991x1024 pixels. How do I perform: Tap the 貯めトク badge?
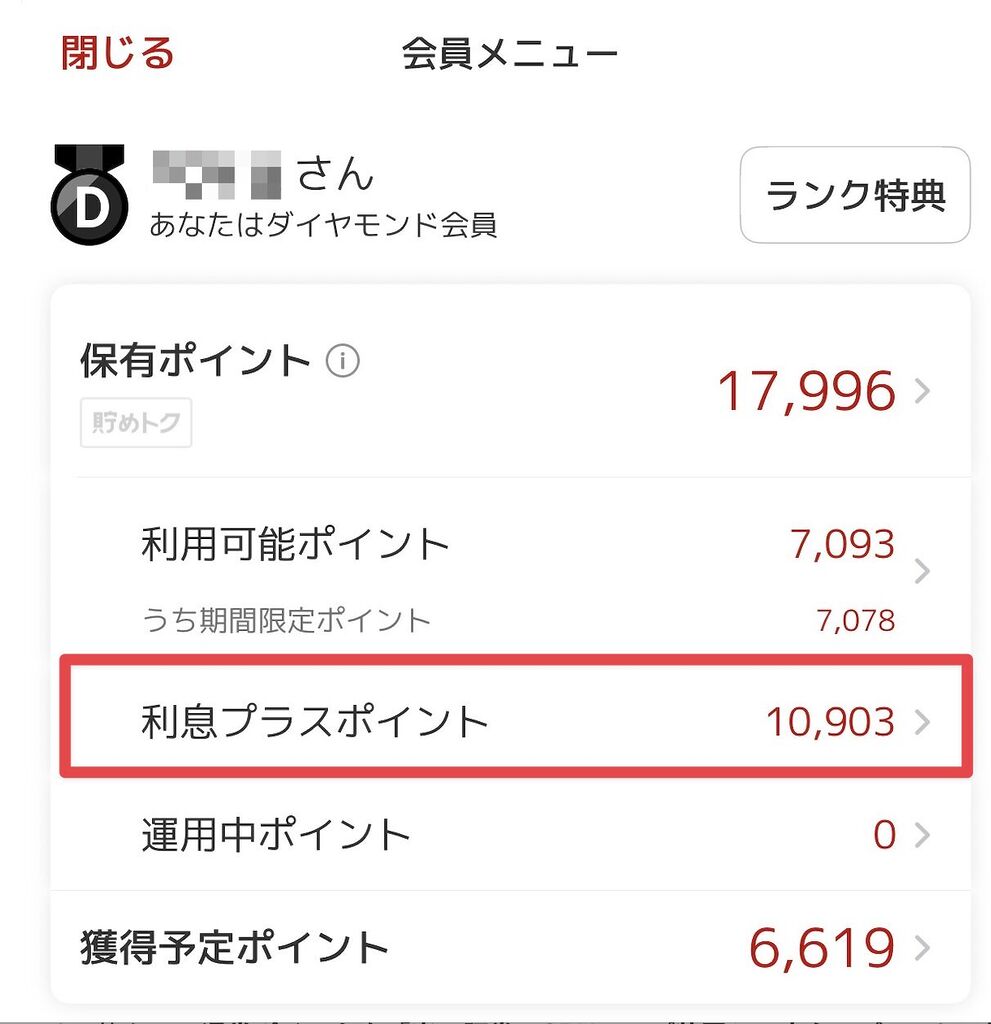(136, 424)
